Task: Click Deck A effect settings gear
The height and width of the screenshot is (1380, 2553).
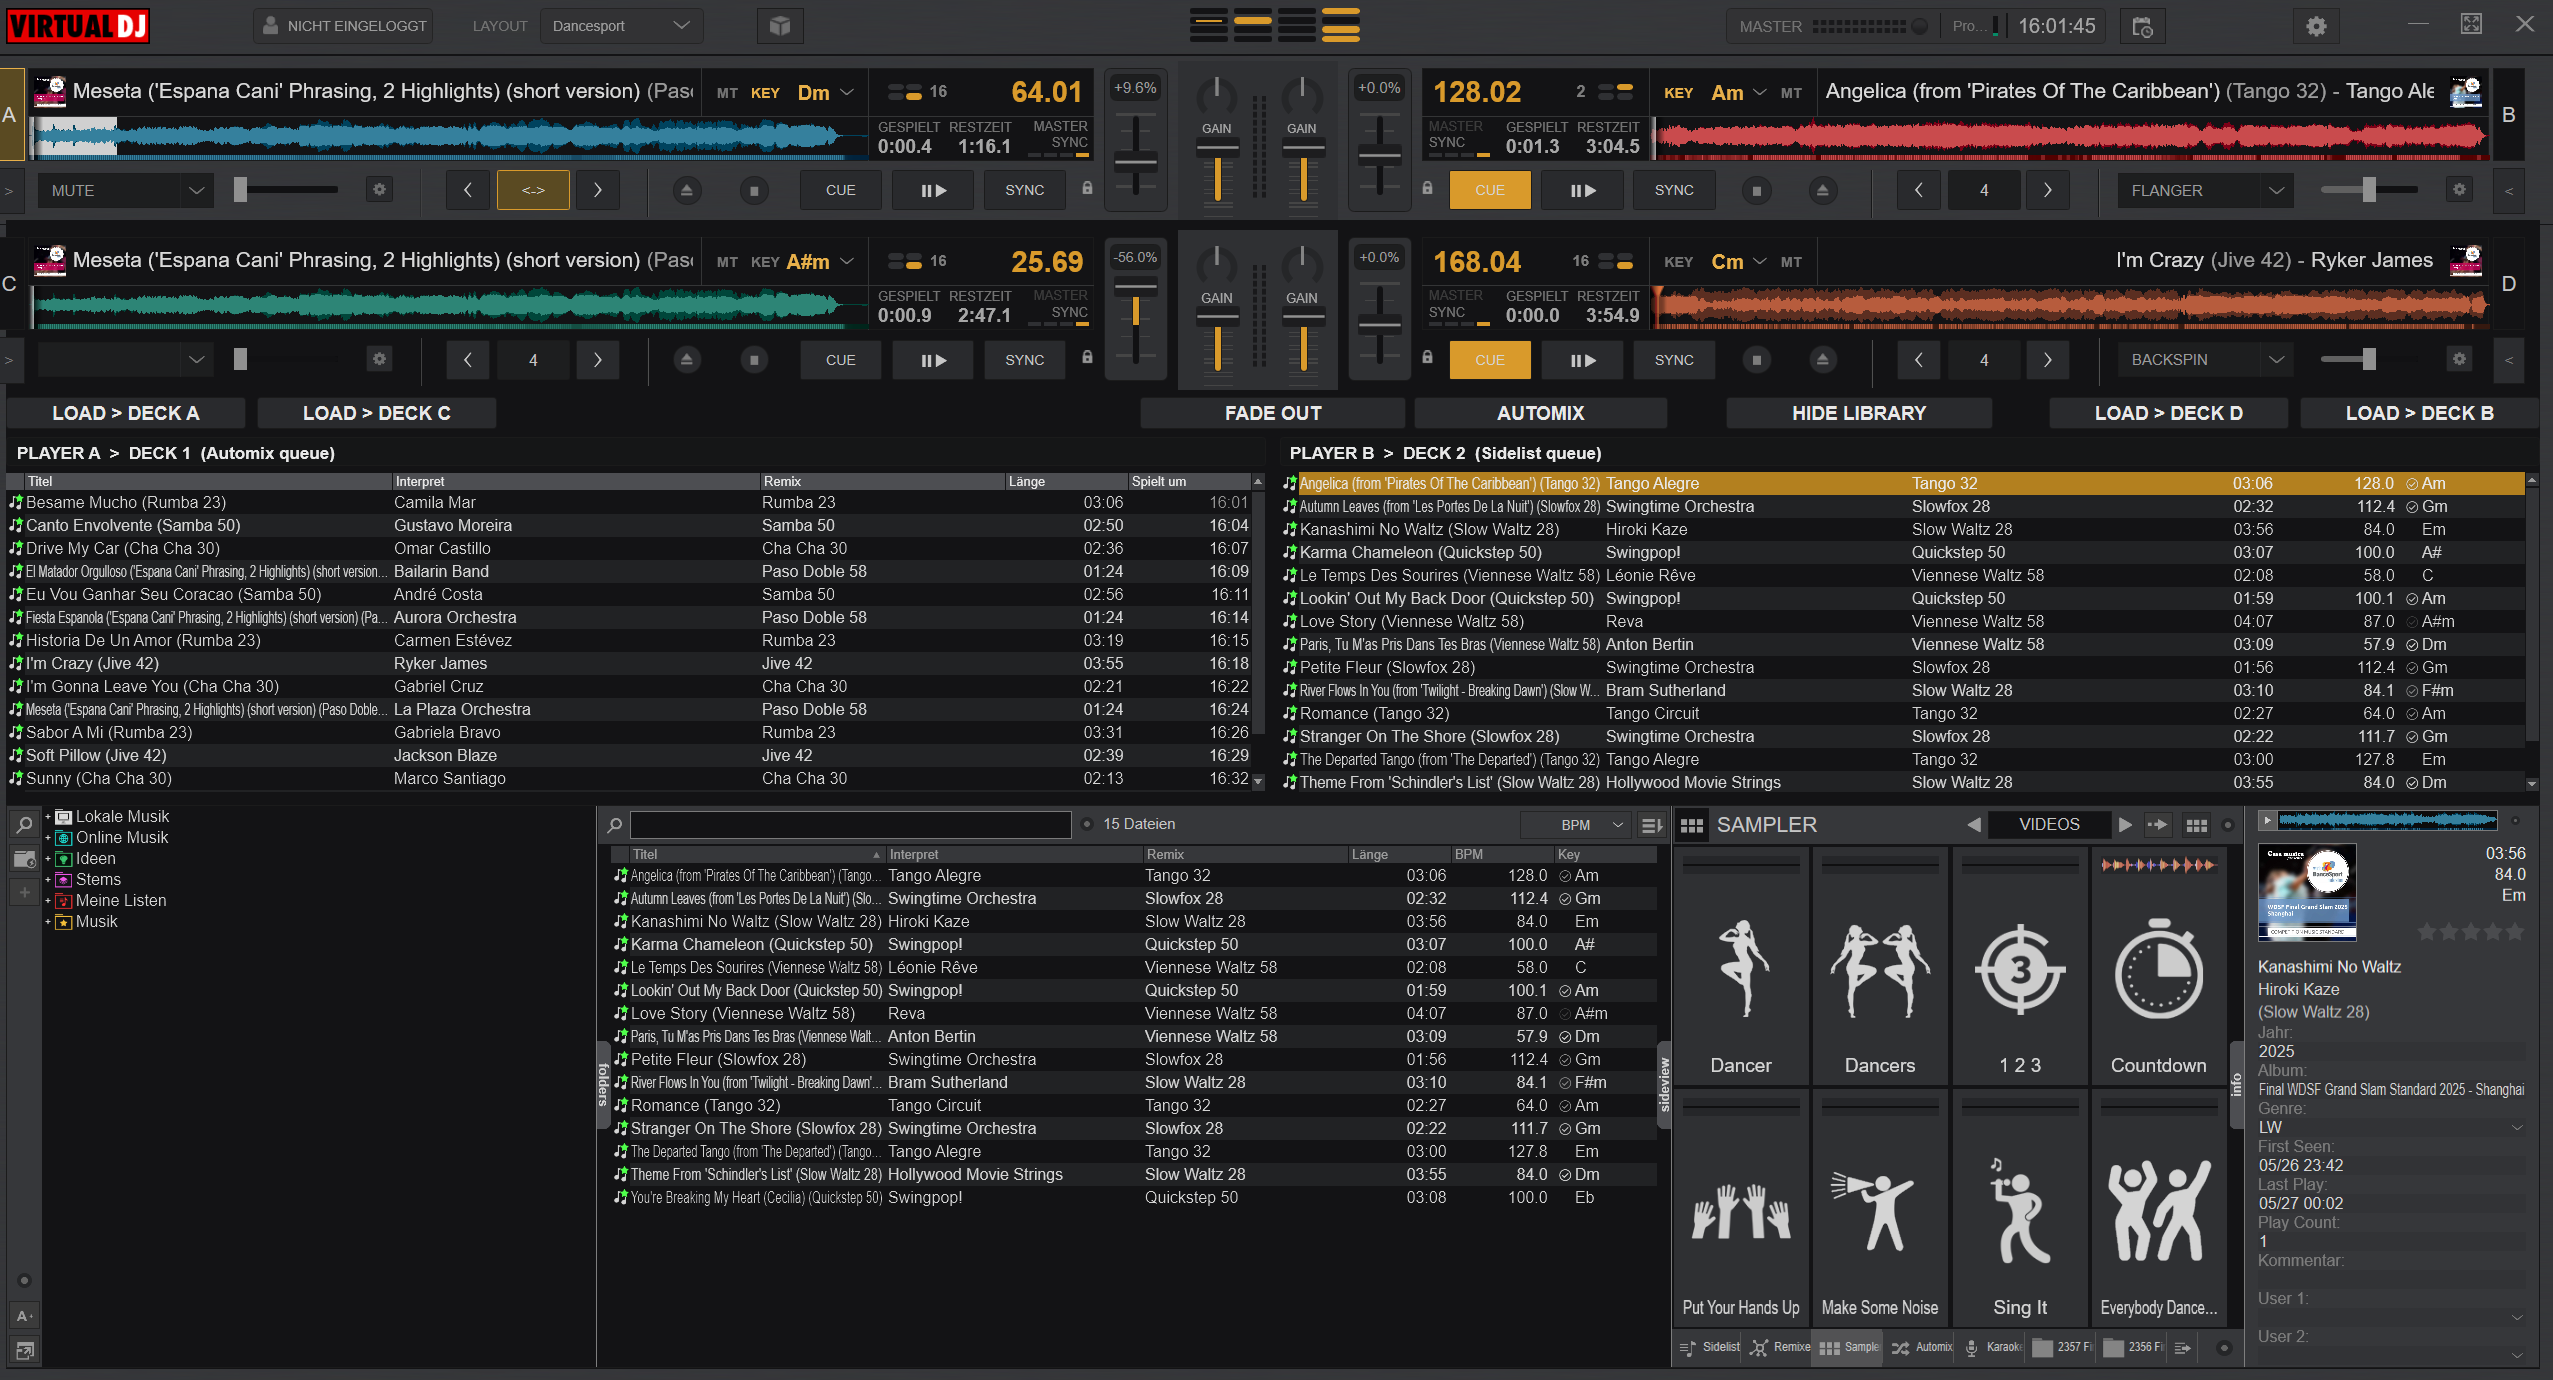Action: tap(379, 189)
